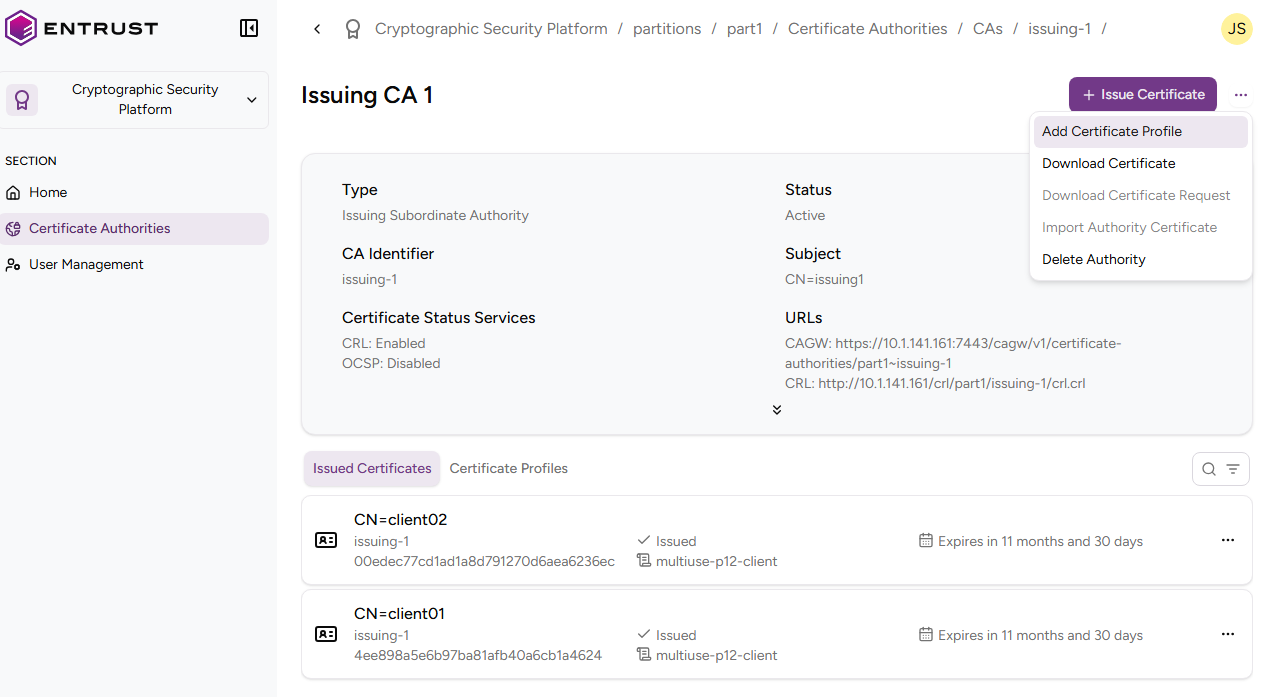Click the Issue Certificate button
1270x697 pixels.
(1142, 95)
